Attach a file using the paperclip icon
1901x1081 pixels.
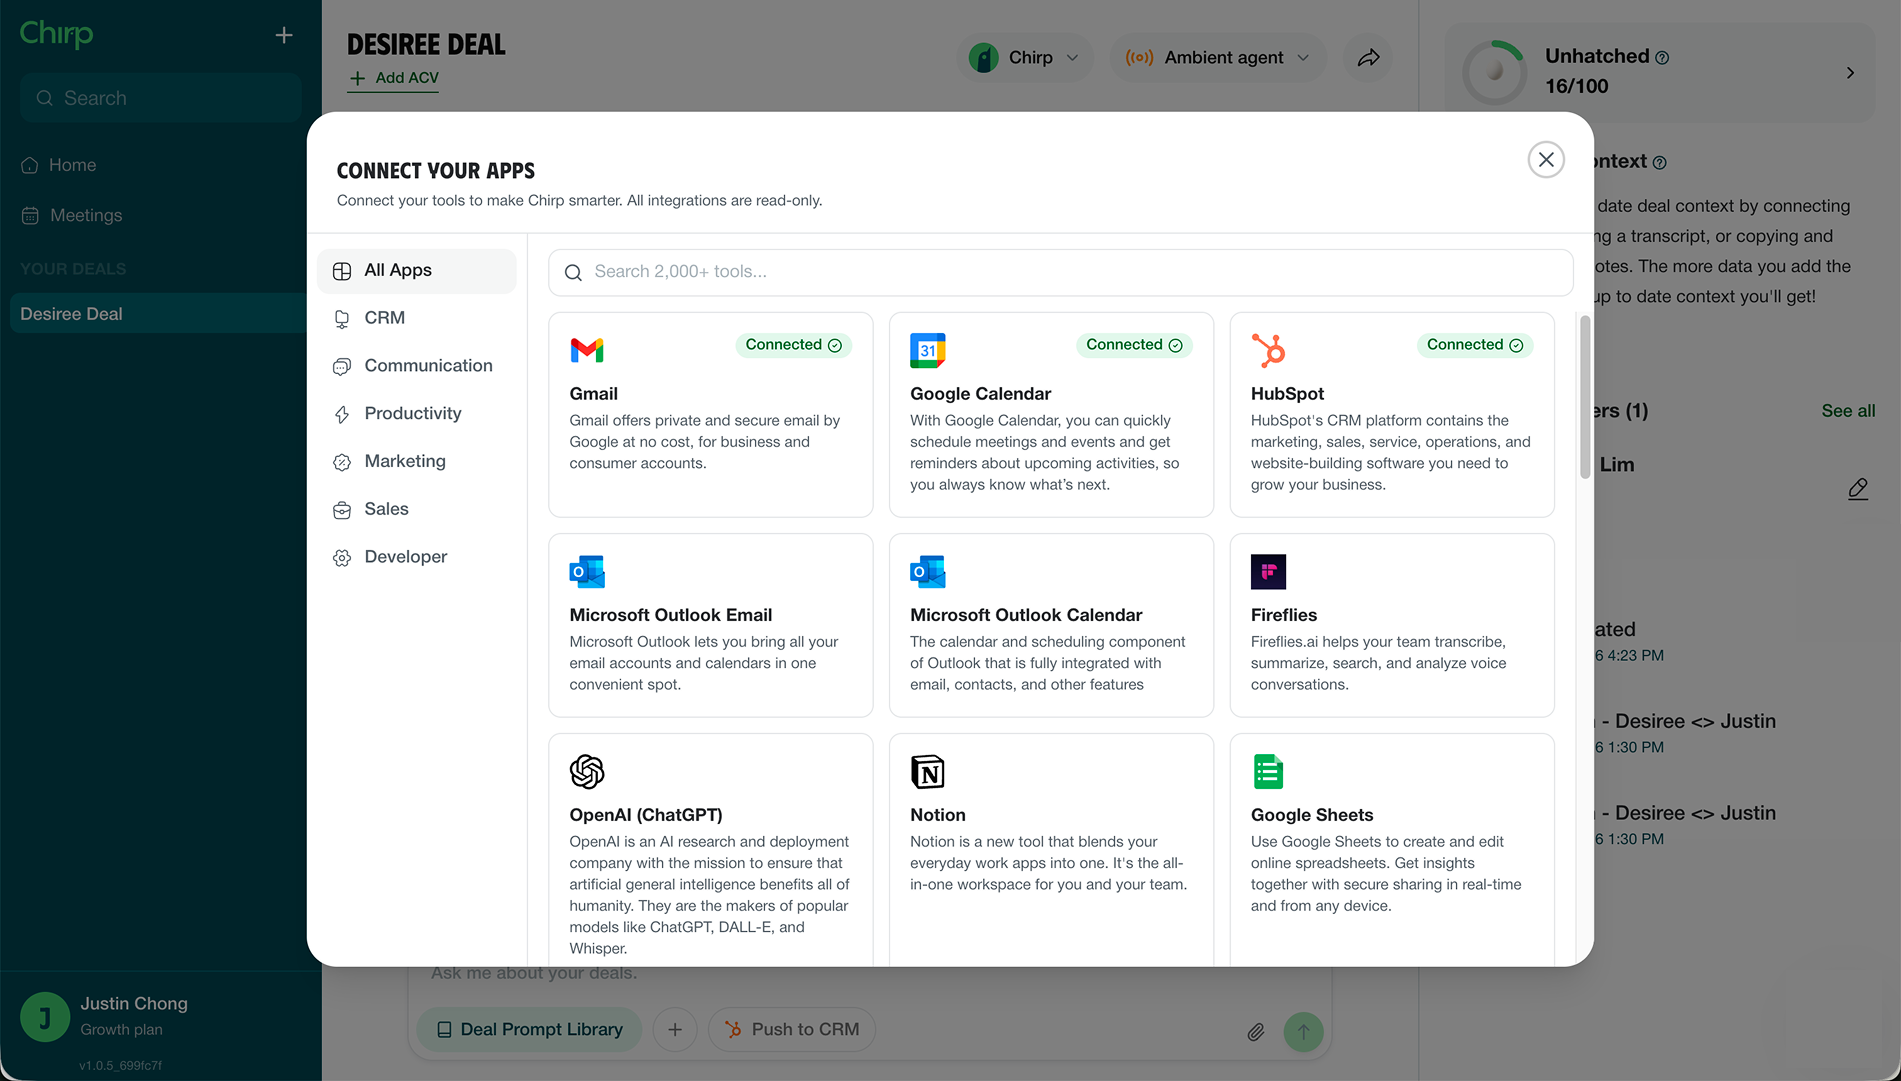(x=1256, y=1031)
